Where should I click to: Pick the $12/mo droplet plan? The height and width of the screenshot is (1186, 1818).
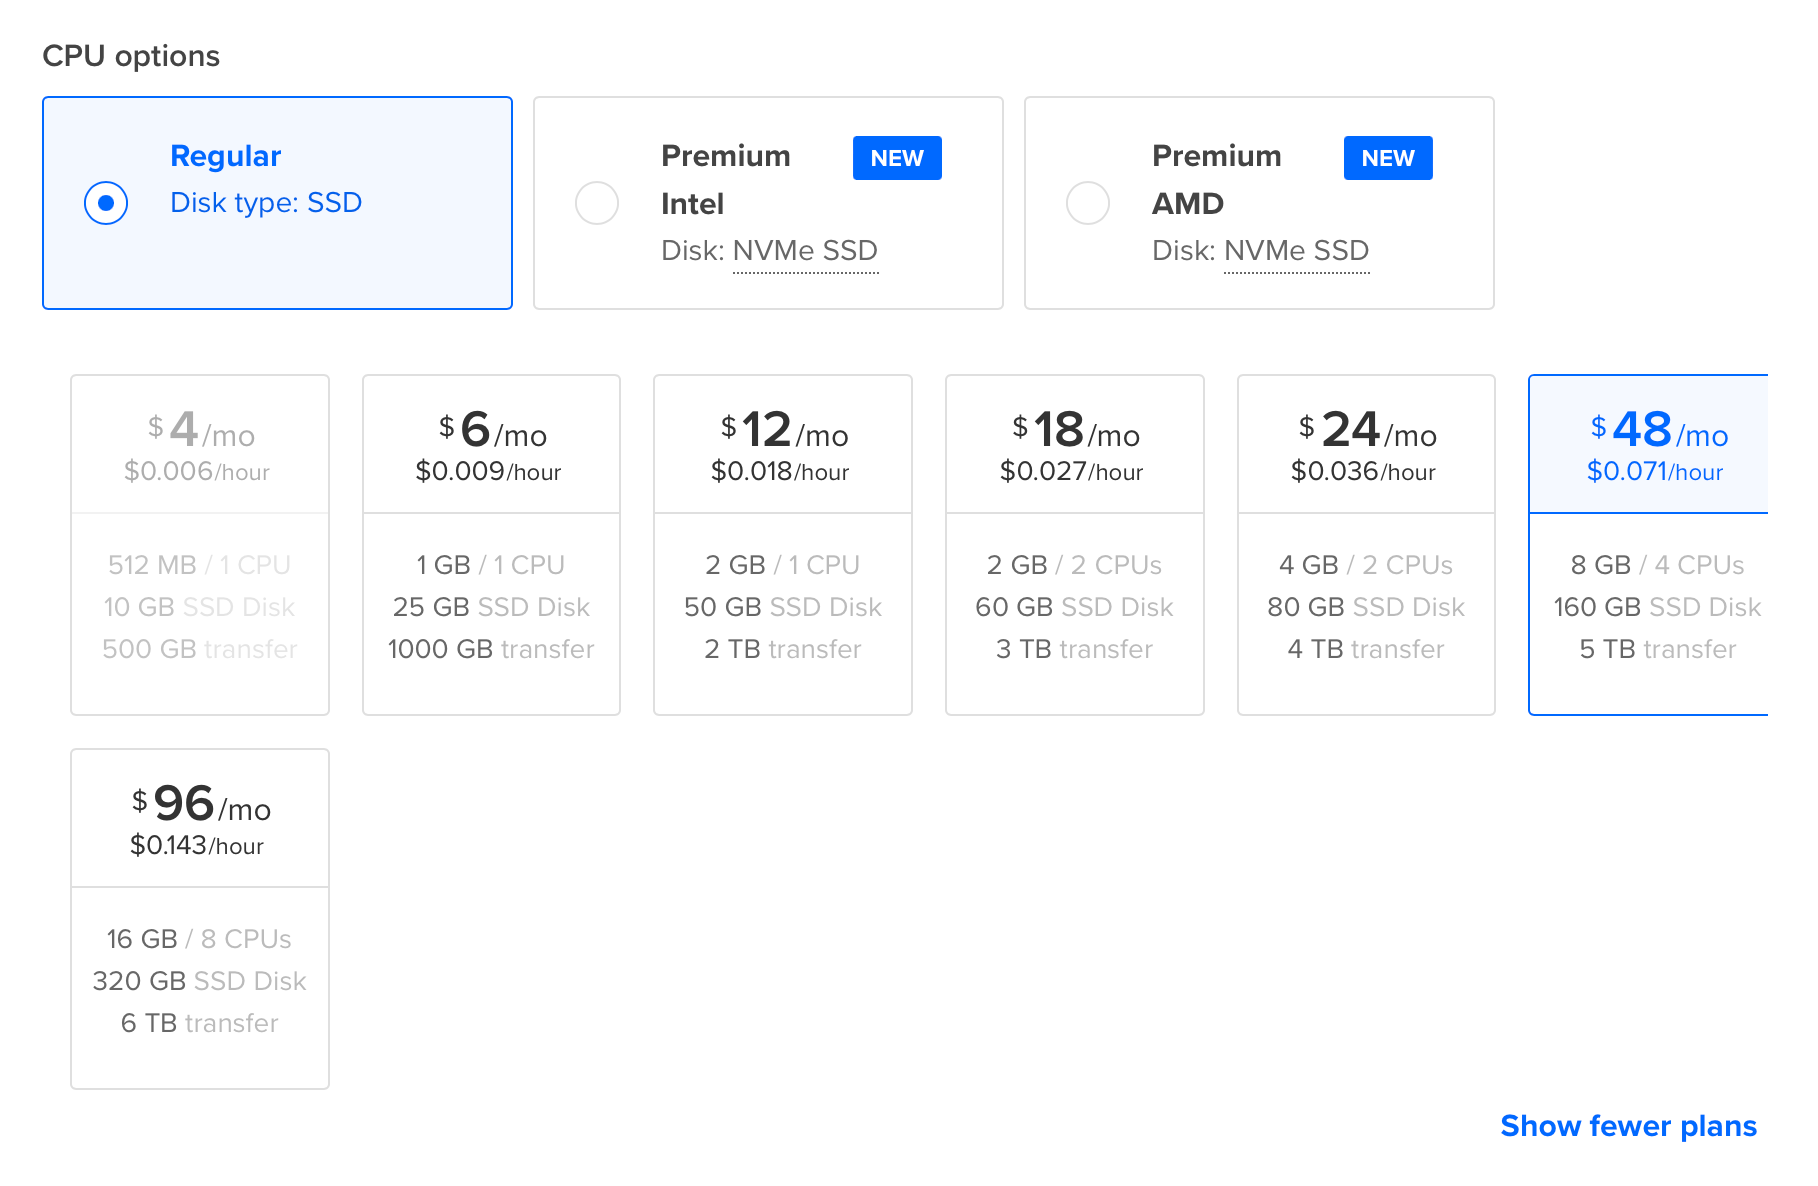point(782,544)
